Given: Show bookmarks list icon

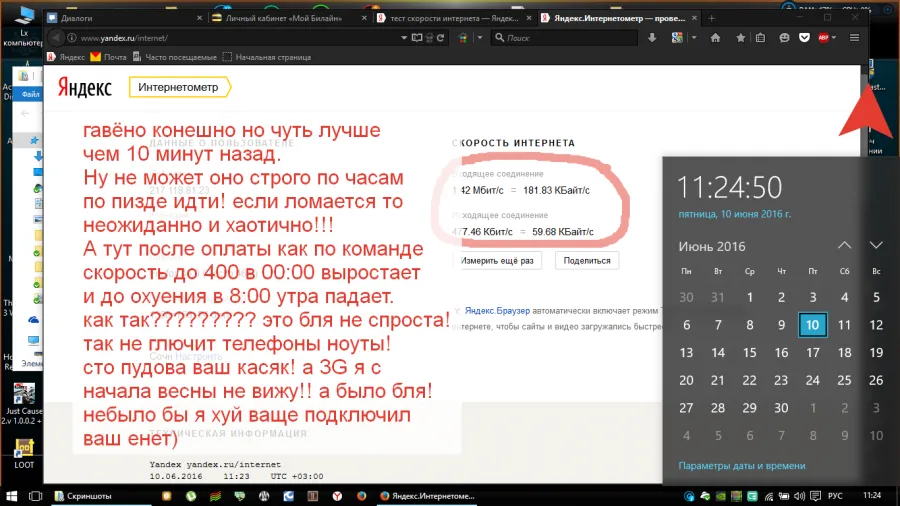Looking at the screenshot, I should coord(761,38).
